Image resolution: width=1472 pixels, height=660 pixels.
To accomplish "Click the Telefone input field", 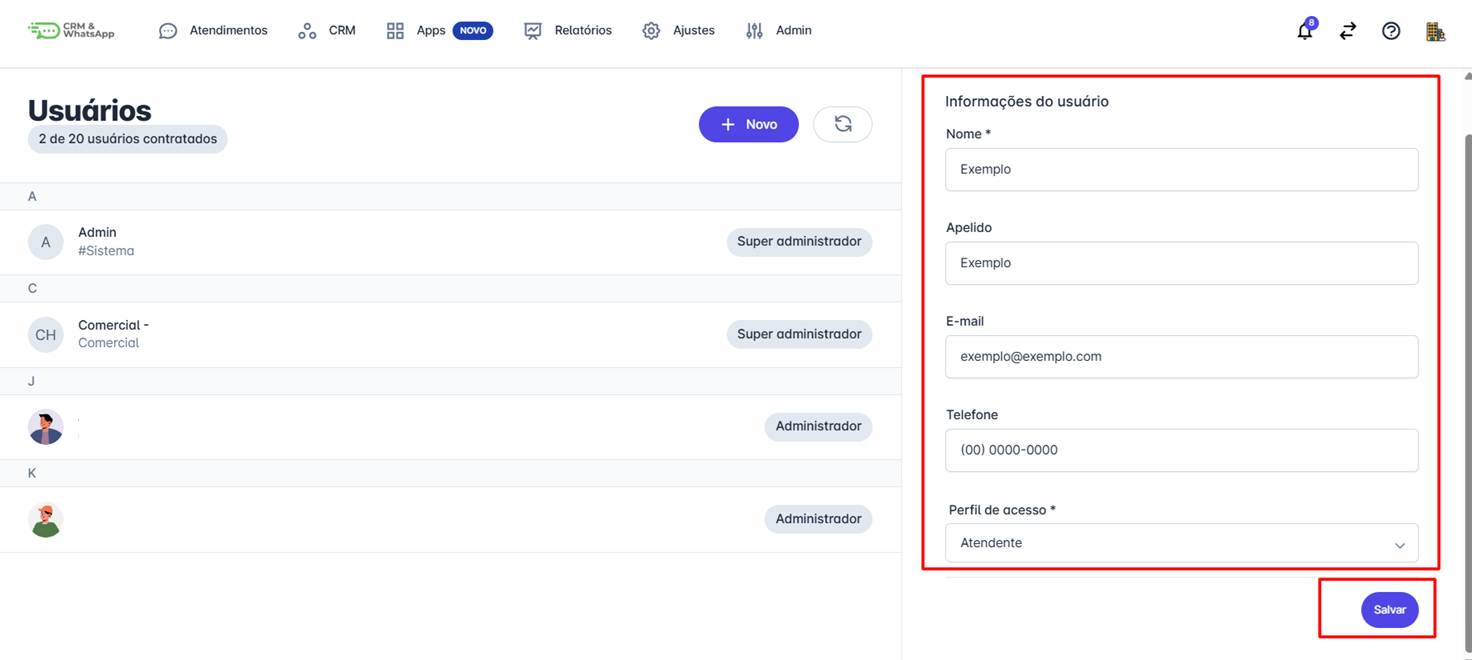I will point(1181,450).
